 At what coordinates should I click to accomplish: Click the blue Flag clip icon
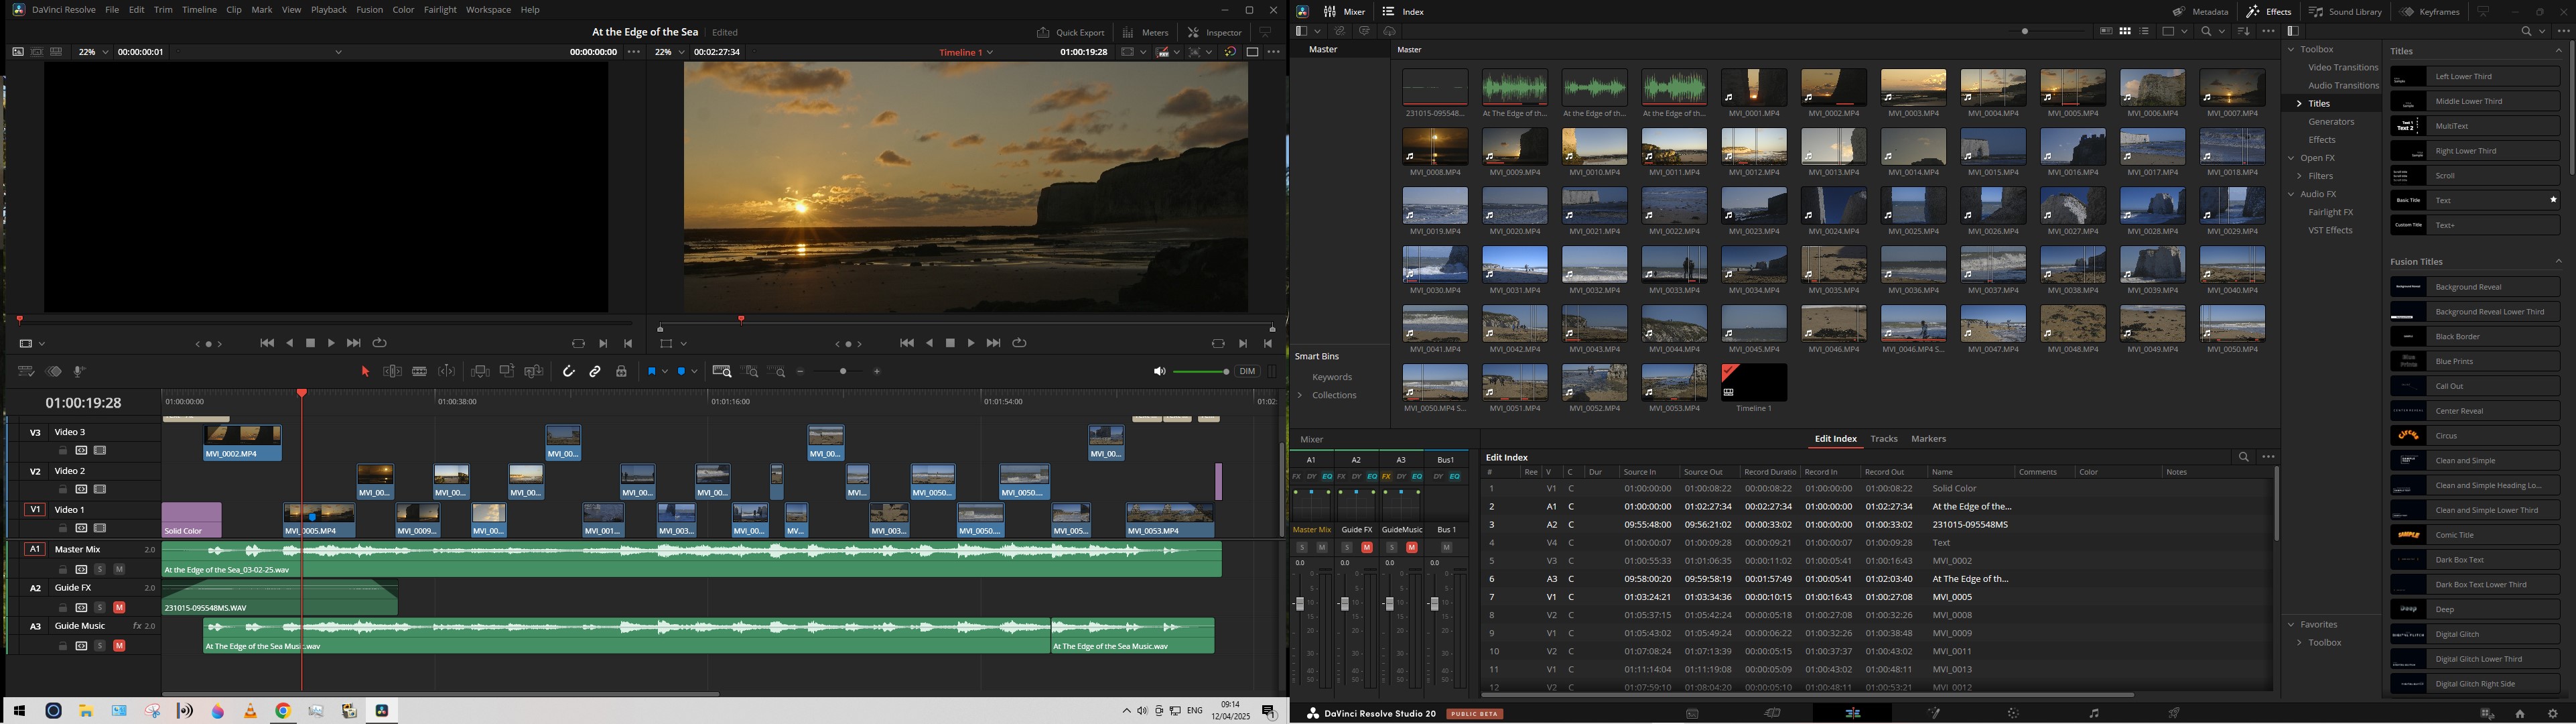coord(651,372)
